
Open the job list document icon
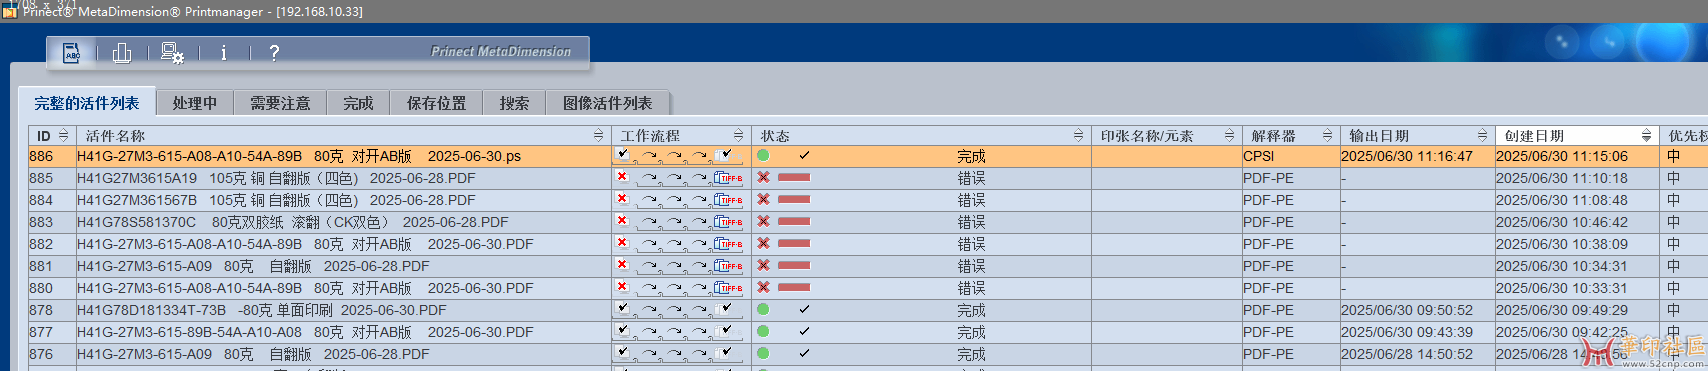(72, 53)
